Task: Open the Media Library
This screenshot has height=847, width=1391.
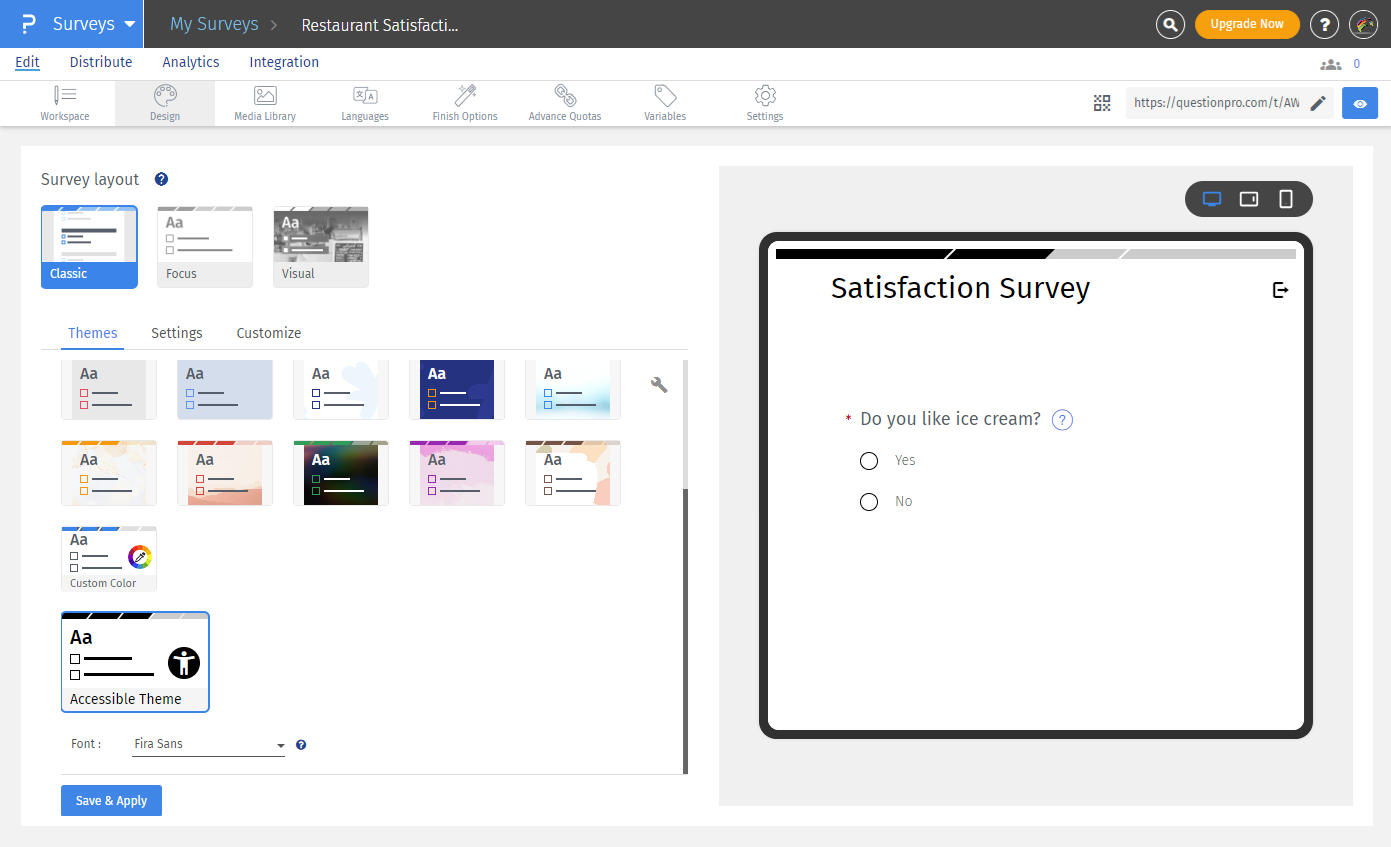Action: tap(264, 103)
